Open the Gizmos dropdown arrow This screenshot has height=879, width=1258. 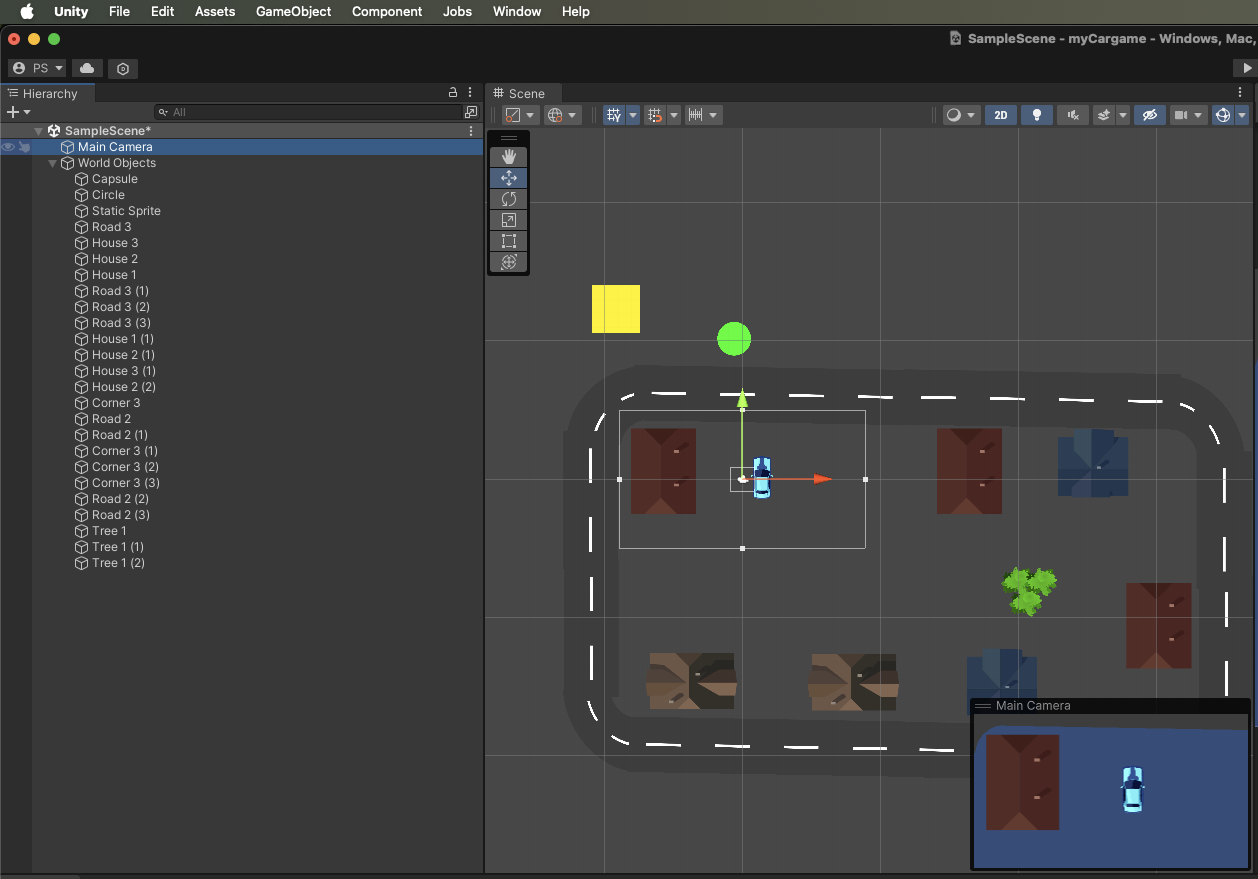tap(1242, 115)
